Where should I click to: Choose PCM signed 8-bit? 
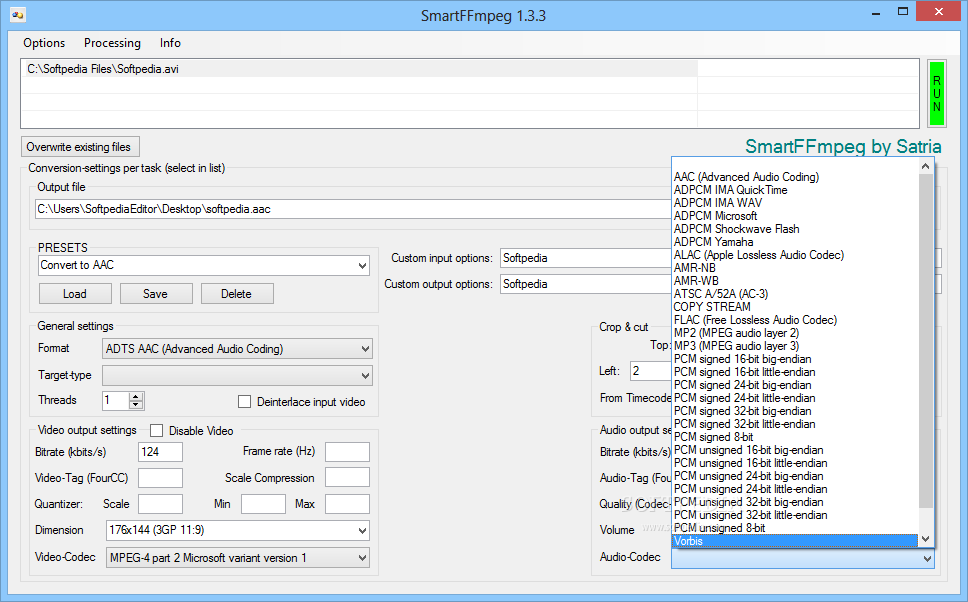click(795, 437)
